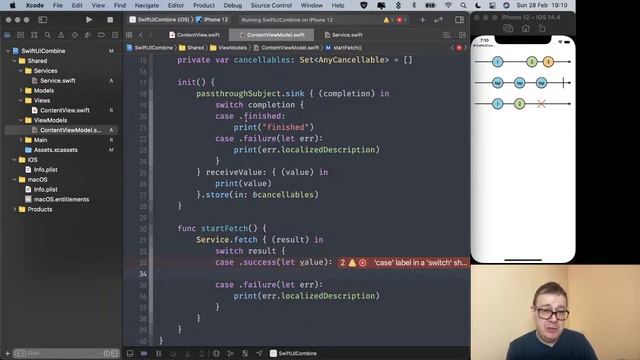
Task: Open the related items grid icon in editor
Action: click(x=129, y=35)
